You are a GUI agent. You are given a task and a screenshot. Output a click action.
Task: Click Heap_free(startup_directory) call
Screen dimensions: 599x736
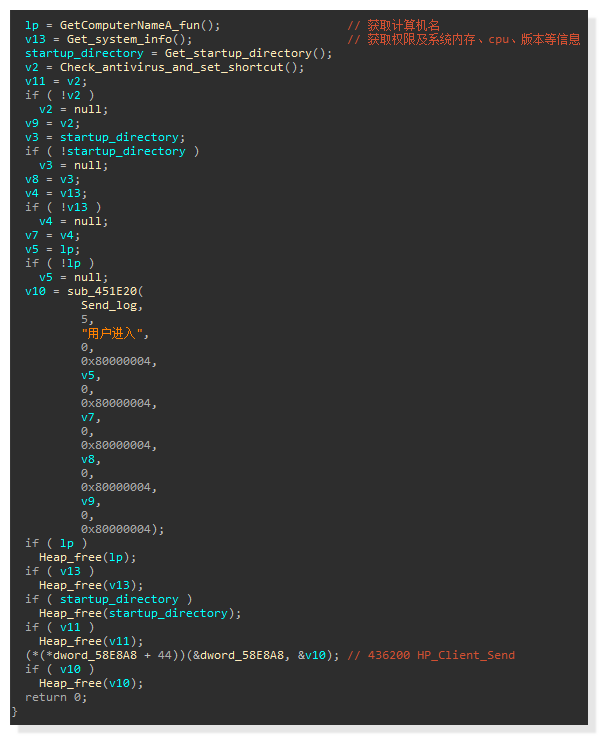tap(140, 613)
